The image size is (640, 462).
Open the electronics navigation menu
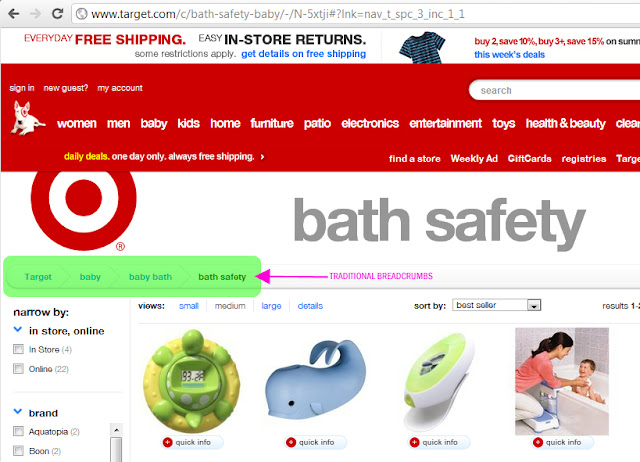coord(370,123)
